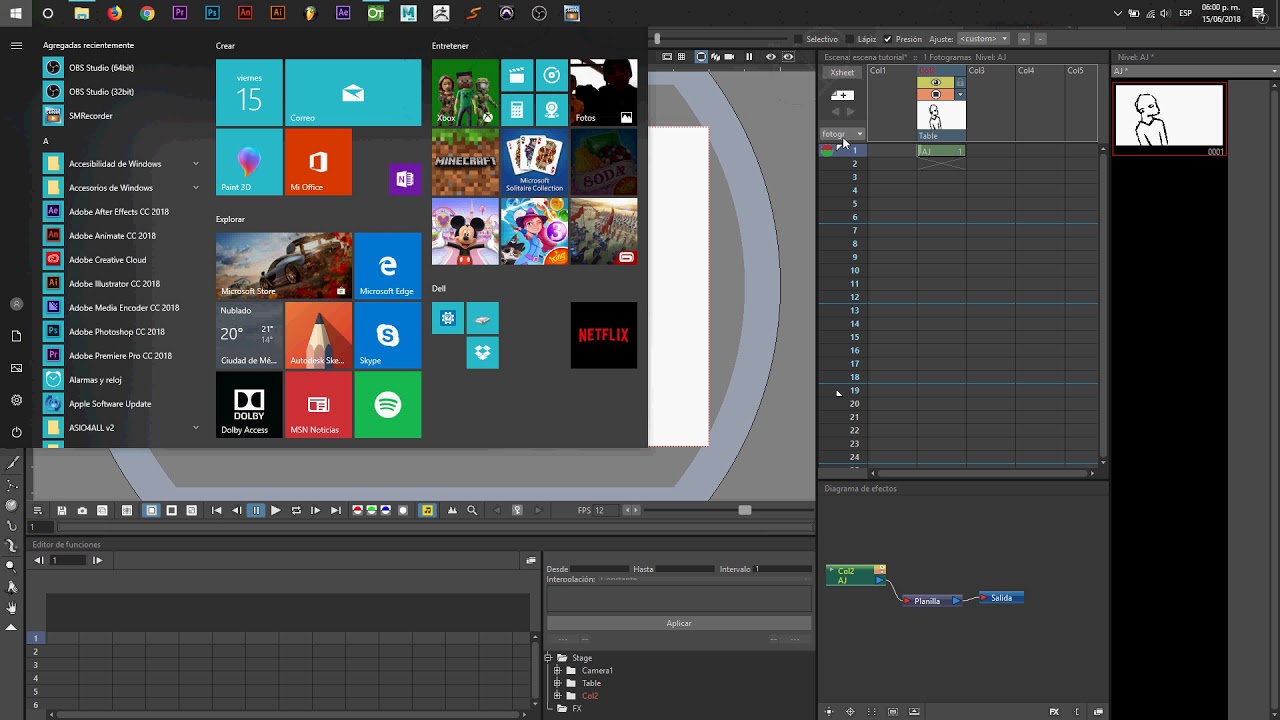The image size is (1280, 720).
Task: Click the Salida node in effects diagram
Action: click(1001, 598)
